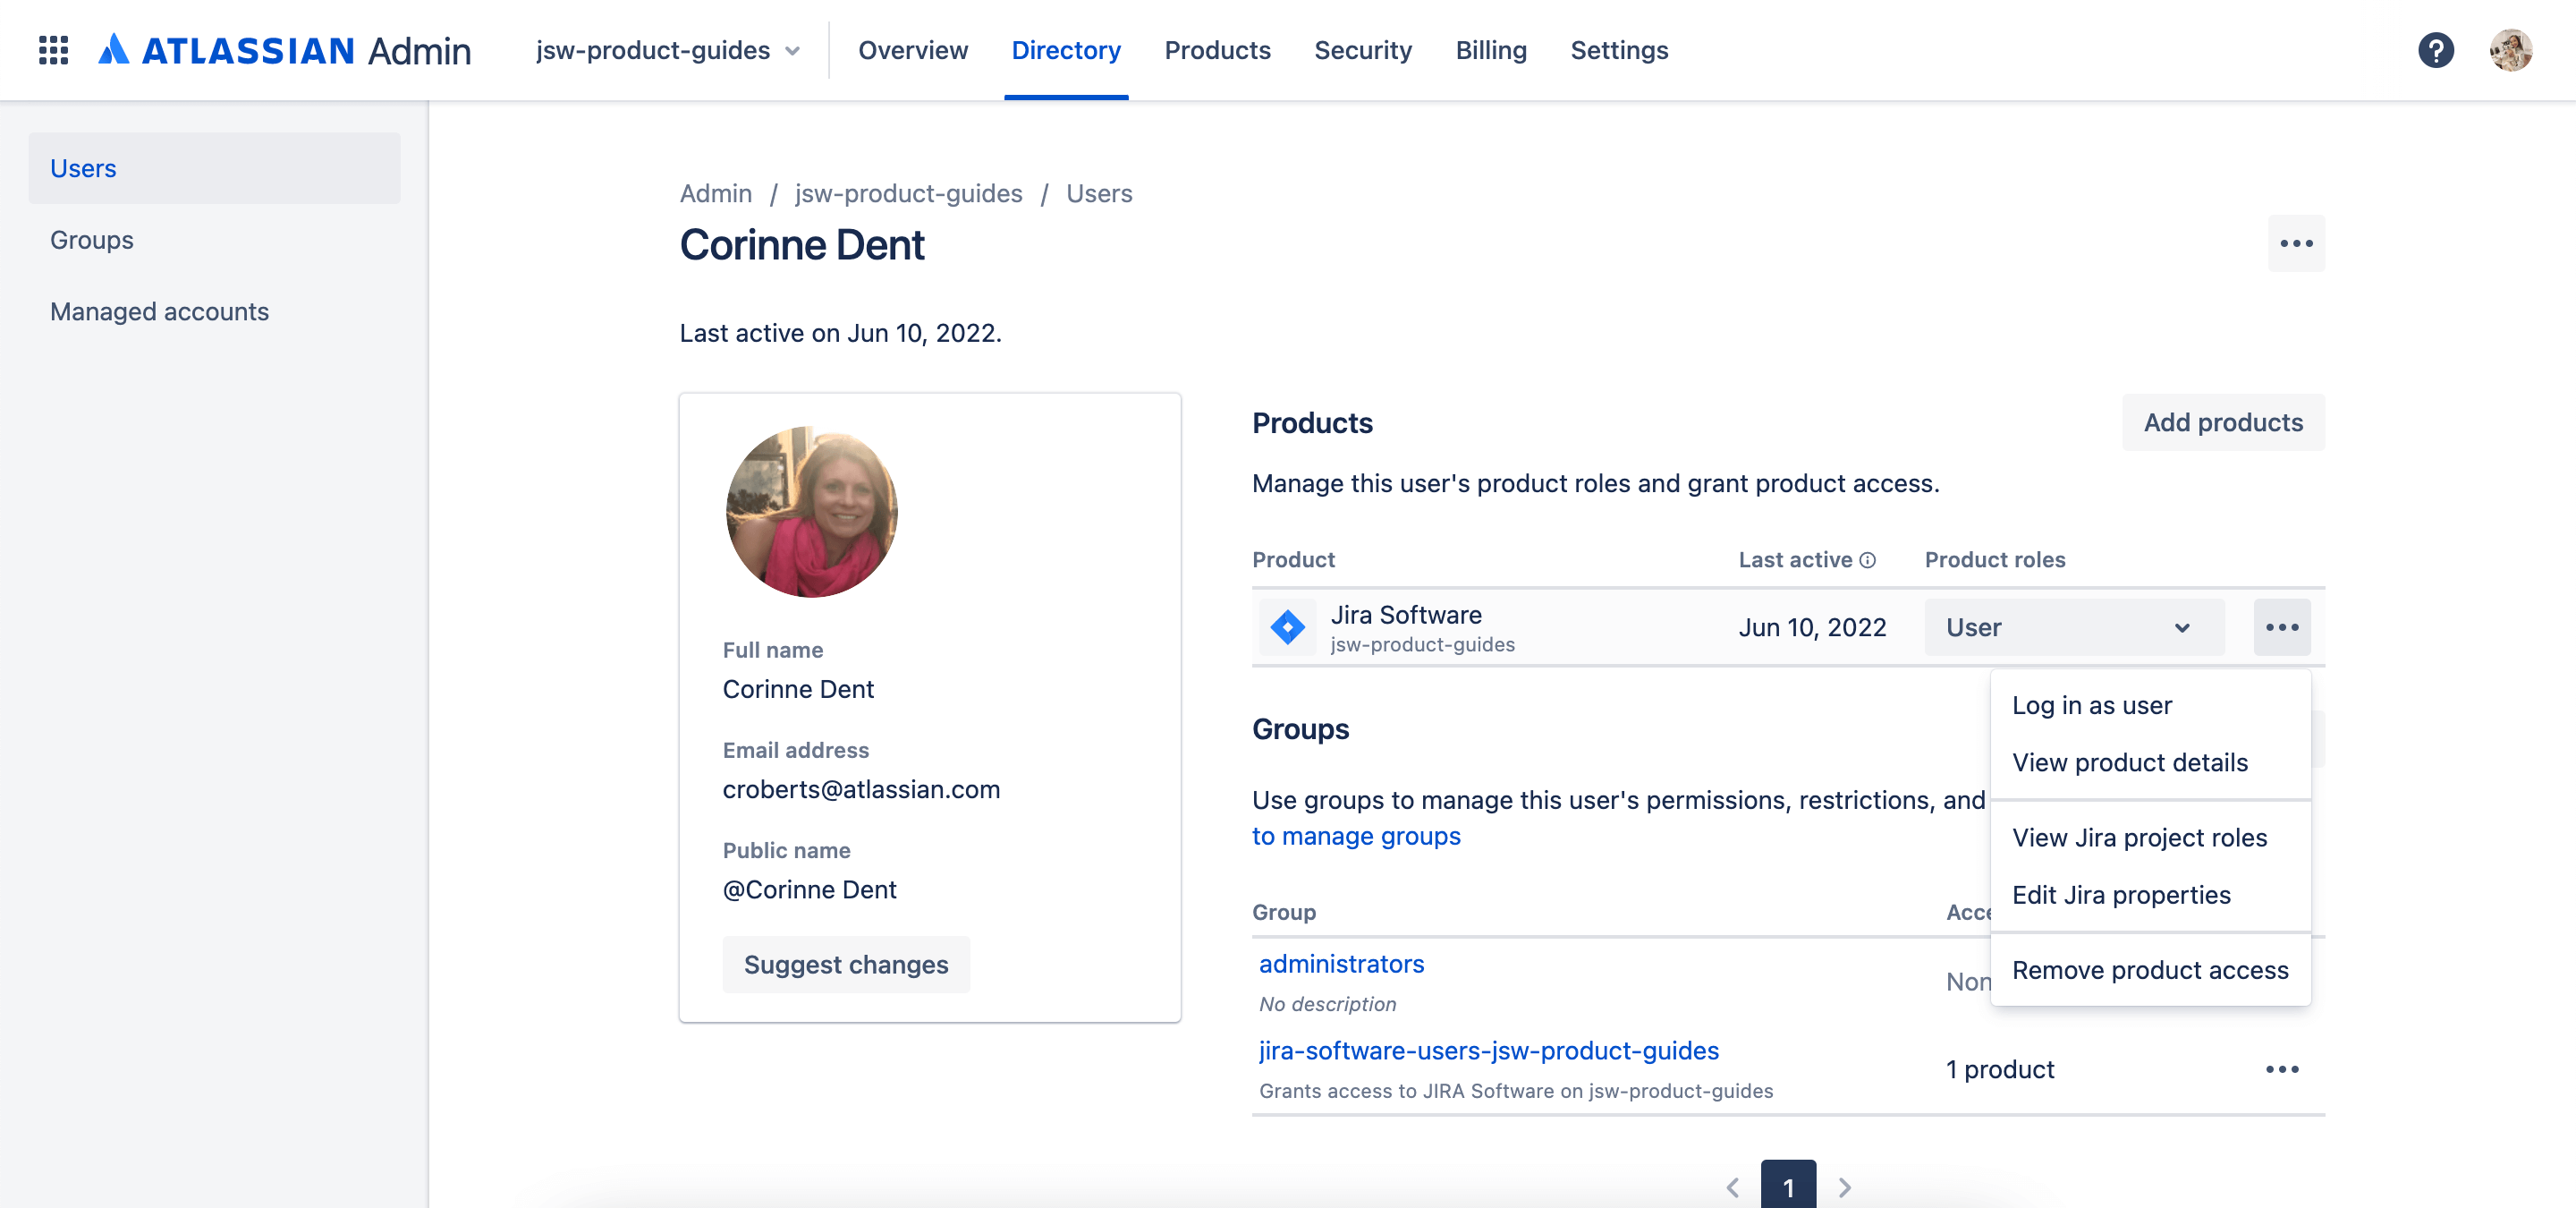Switch to the Security tab
This screenshot has height=1208, width=2576.
(x=1363, y=50)
